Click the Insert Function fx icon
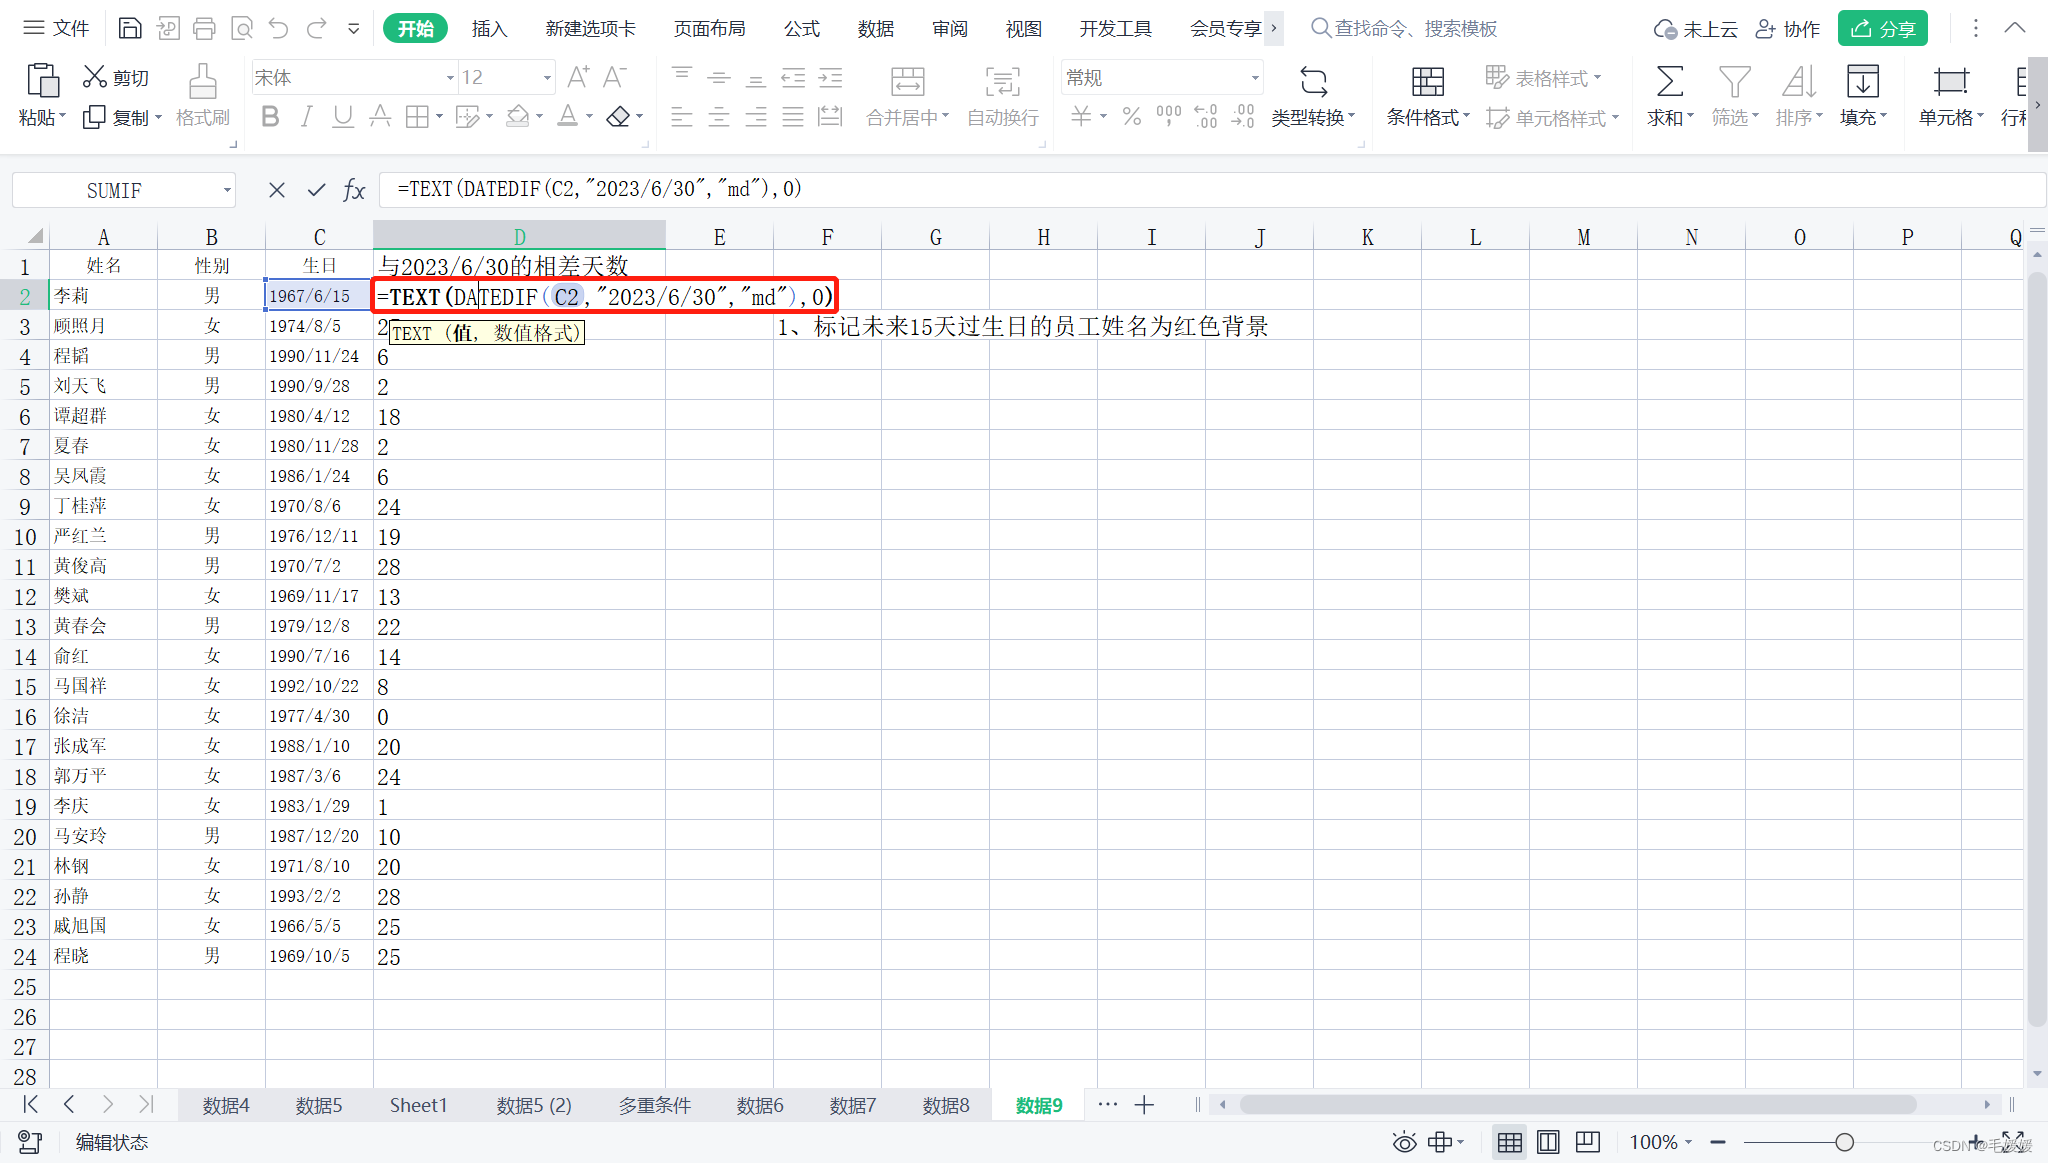 [x=354, y=190]
